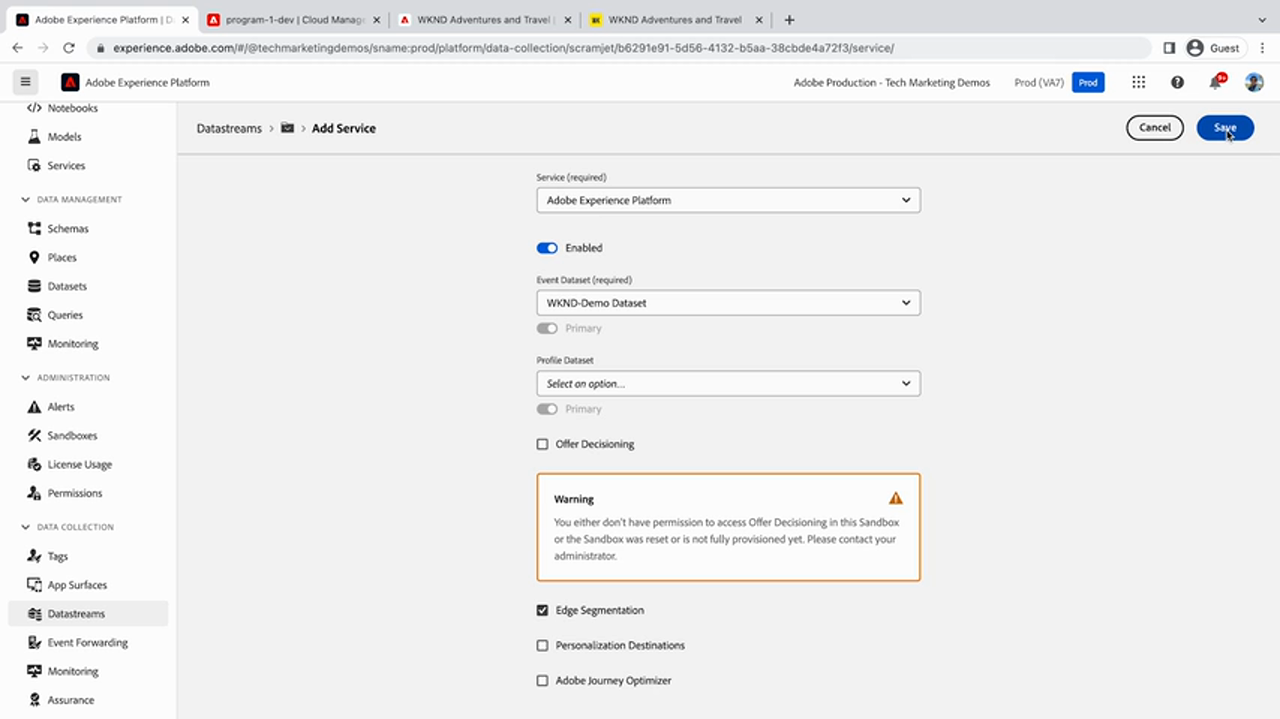Check the Personalization Destinations checkbox
Image resolution: width=1280 pixels, height=719 pixels.
click(543, 646)
